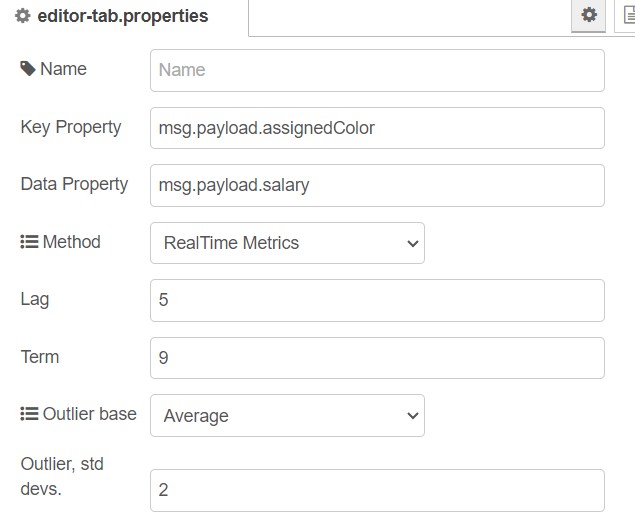Click the Key Property field with msg.payload.assignedColor
The width and height of the screenshot is (635, 531).
[377, 128]
